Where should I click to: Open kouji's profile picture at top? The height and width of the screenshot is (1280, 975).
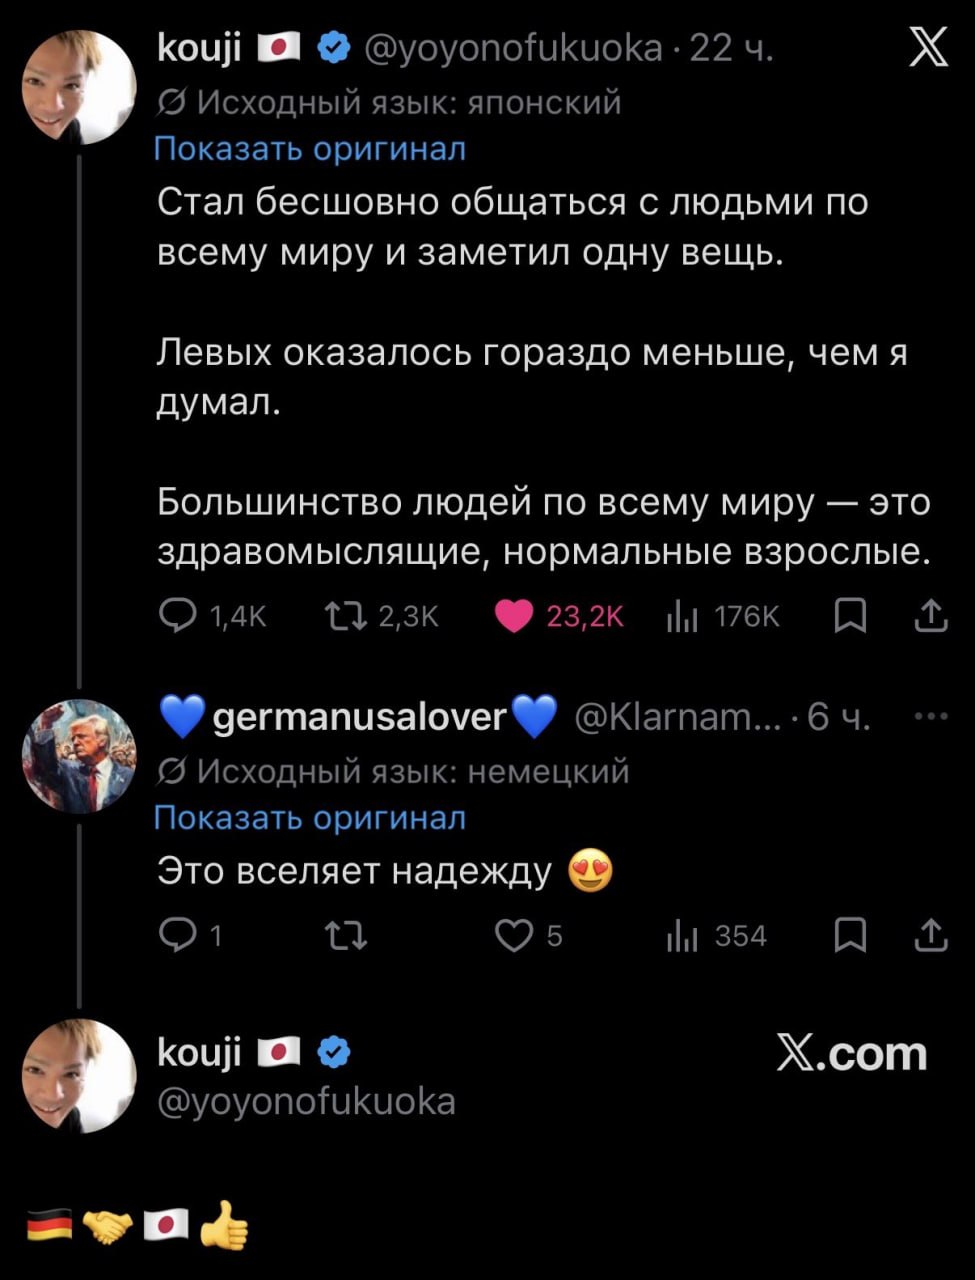(79, 88)
